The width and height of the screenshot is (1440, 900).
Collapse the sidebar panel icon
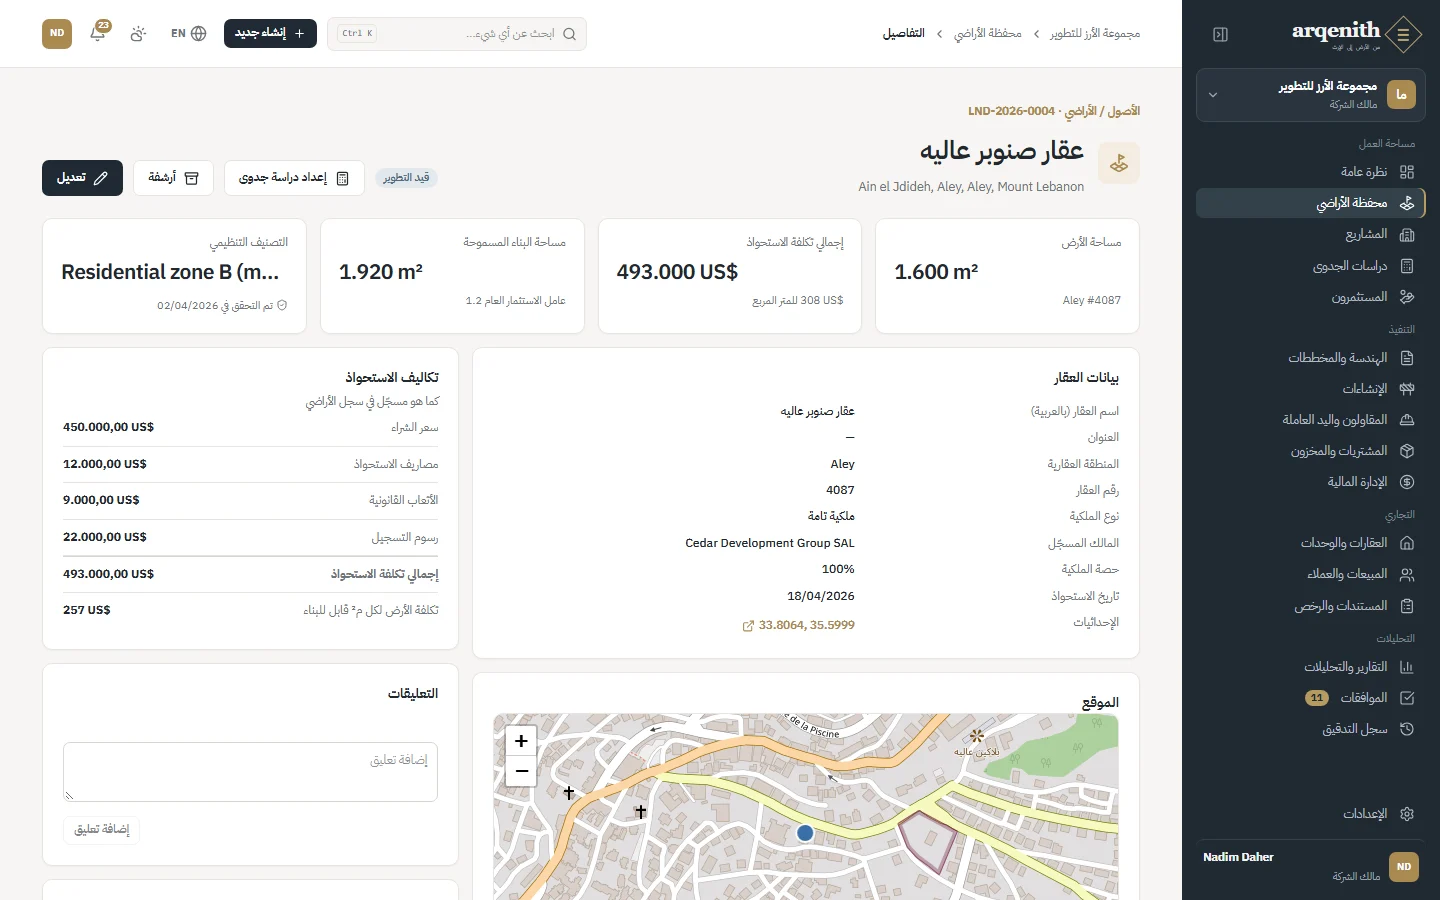[x=1220, y=35]
